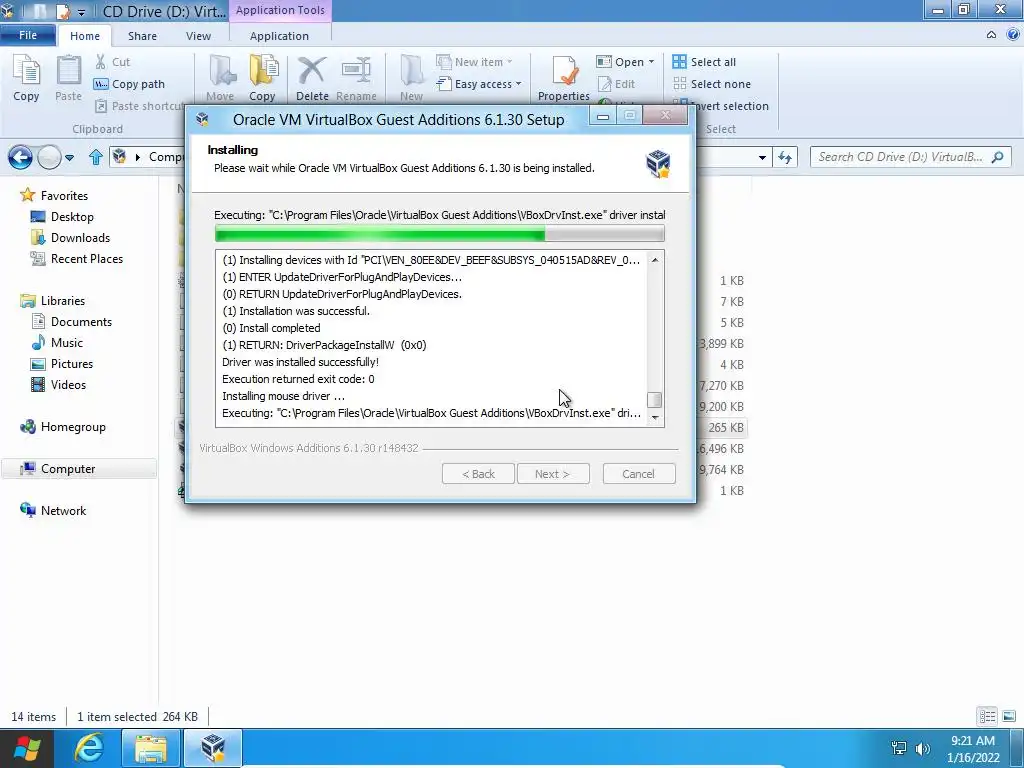The width and height of the screenshot is (1024, 768).
Task: Expand the address bar history dropdown
Action: click(x=762, y=157)
